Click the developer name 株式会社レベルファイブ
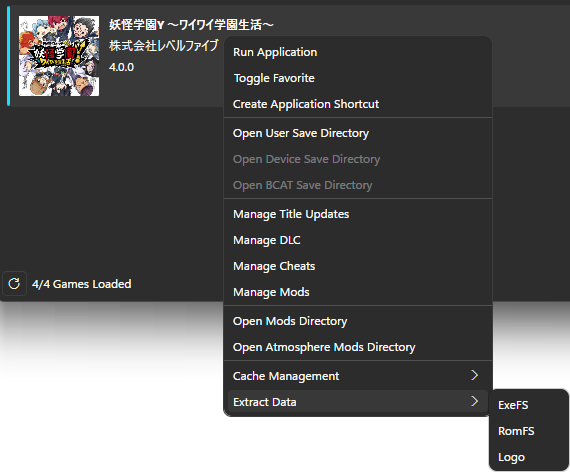This screenshot has width=570, height=472. pos(164,45)
